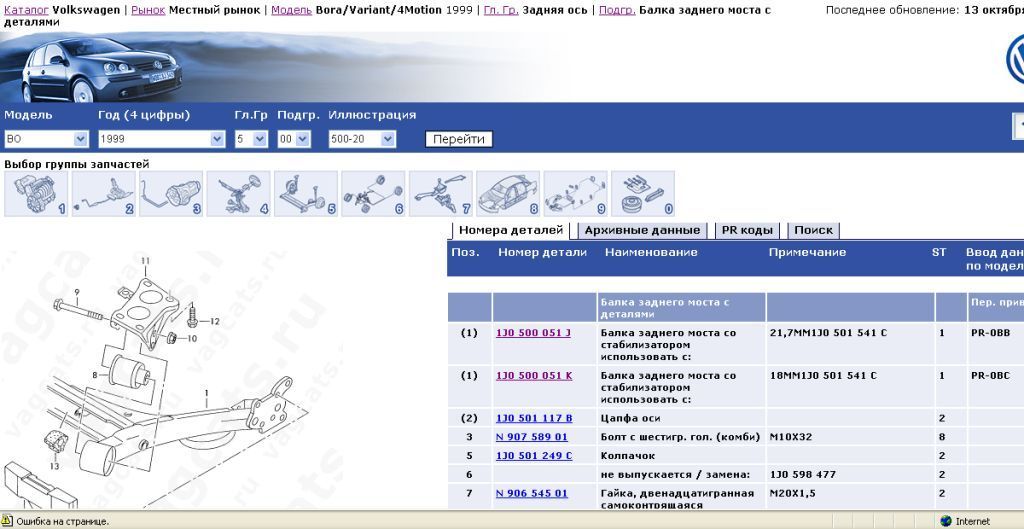Switch to the Архивные данные tab

point(642,231)
